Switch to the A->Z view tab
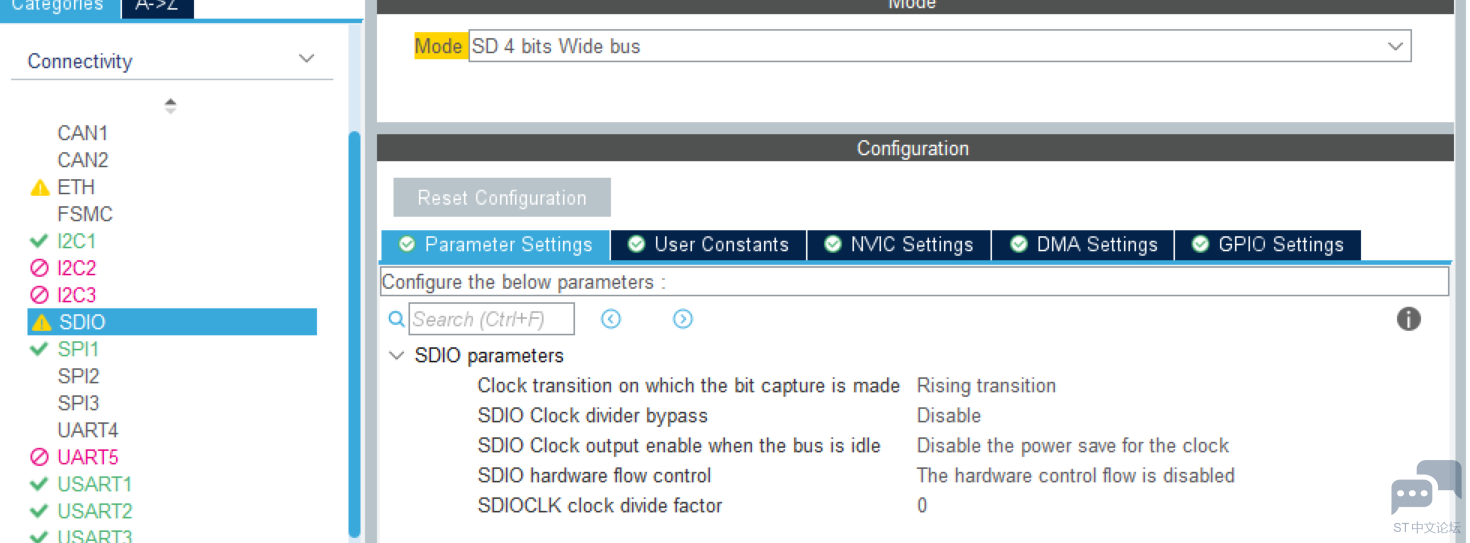Viewport: 1470px width, 543px height. click(x=157, y=7)
